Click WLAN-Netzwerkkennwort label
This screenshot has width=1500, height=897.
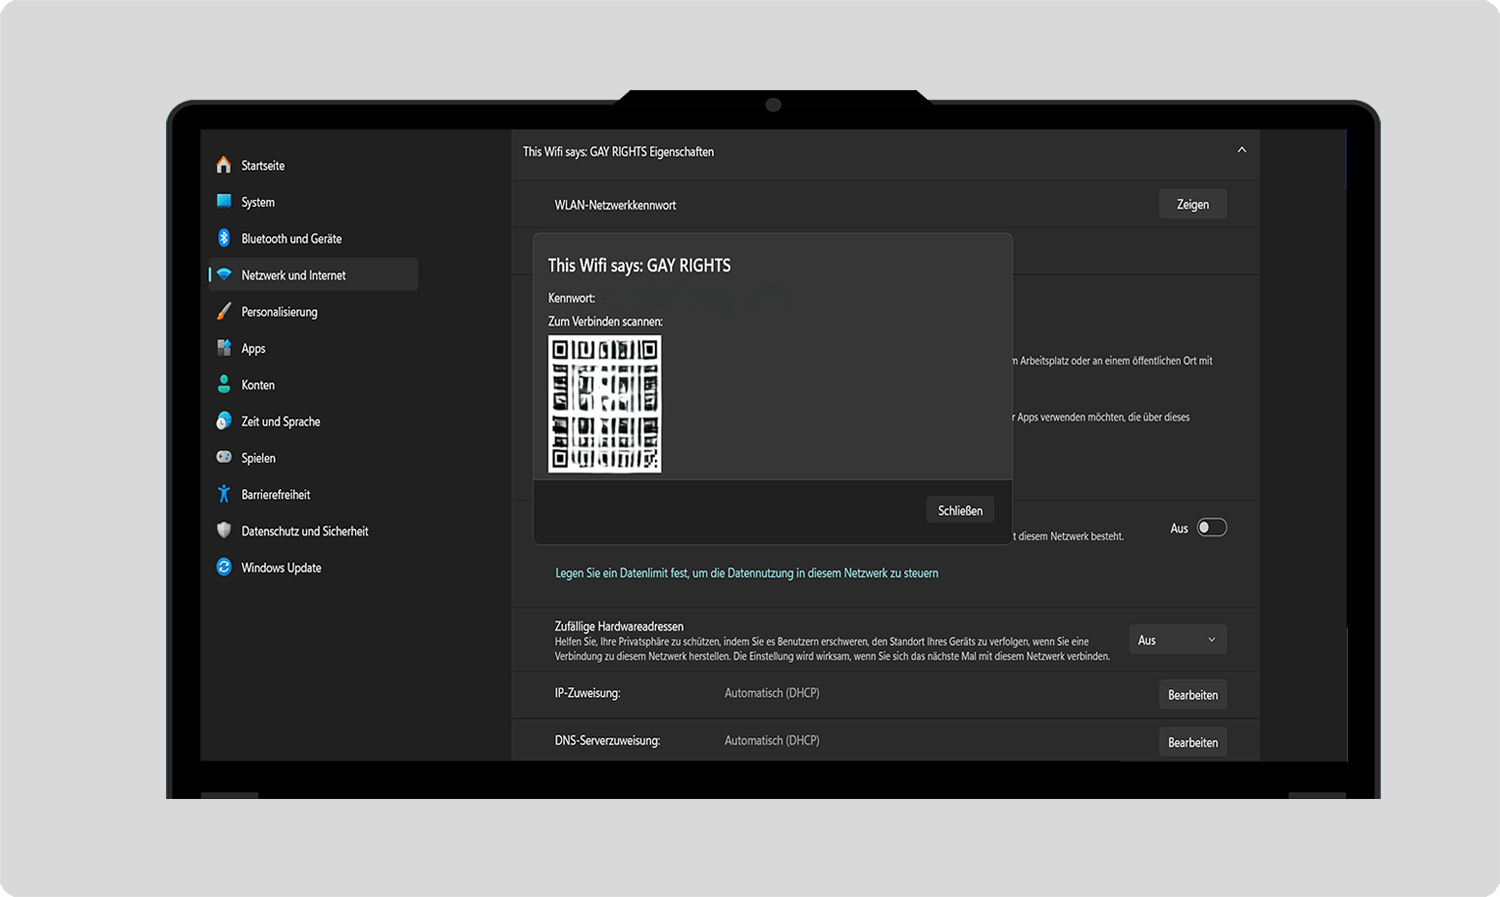(615, 205)
